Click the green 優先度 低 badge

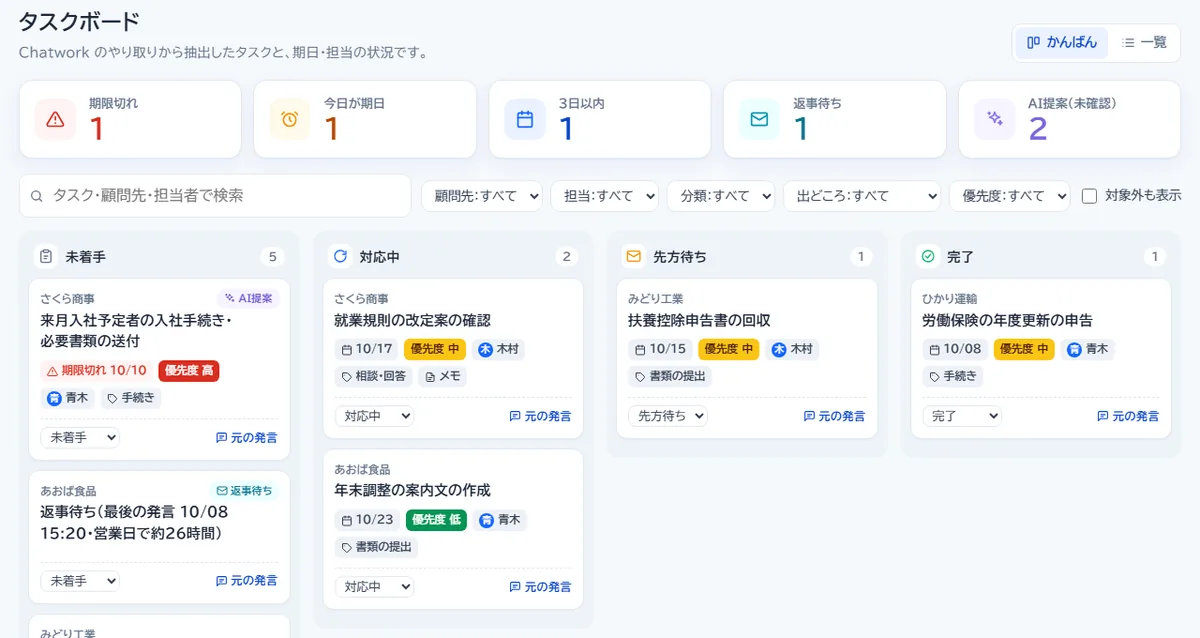coord(436,520)
